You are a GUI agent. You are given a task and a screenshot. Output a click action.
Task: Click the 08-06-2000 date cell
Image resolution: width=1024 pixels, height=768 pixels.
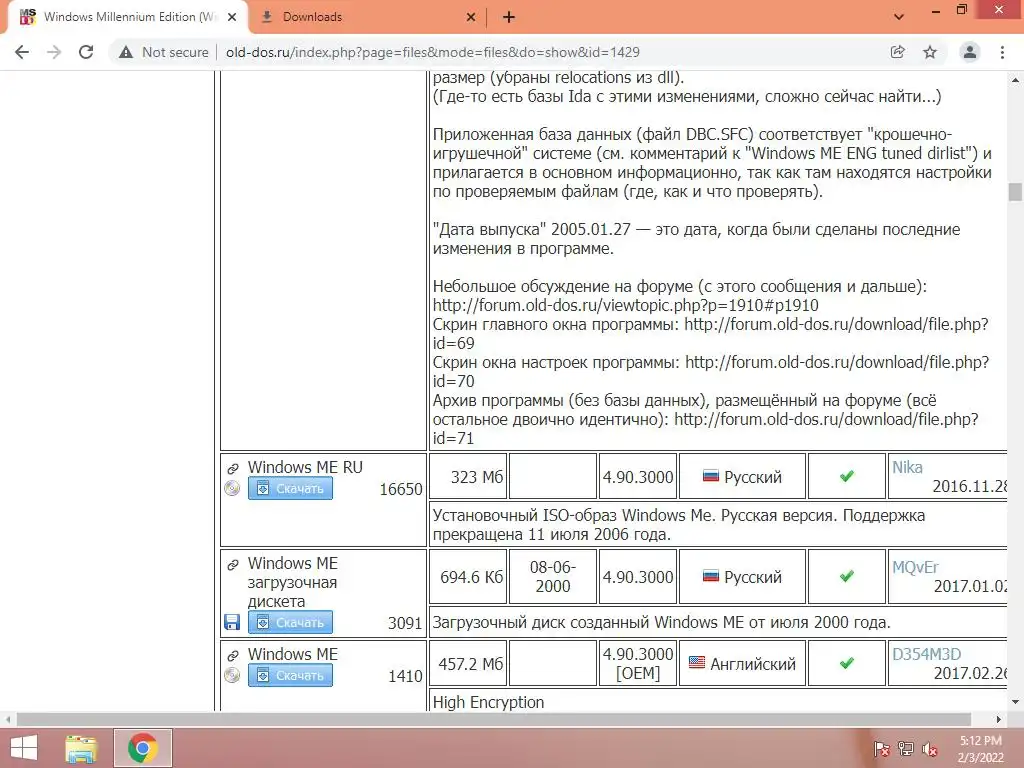coord(552,577)
